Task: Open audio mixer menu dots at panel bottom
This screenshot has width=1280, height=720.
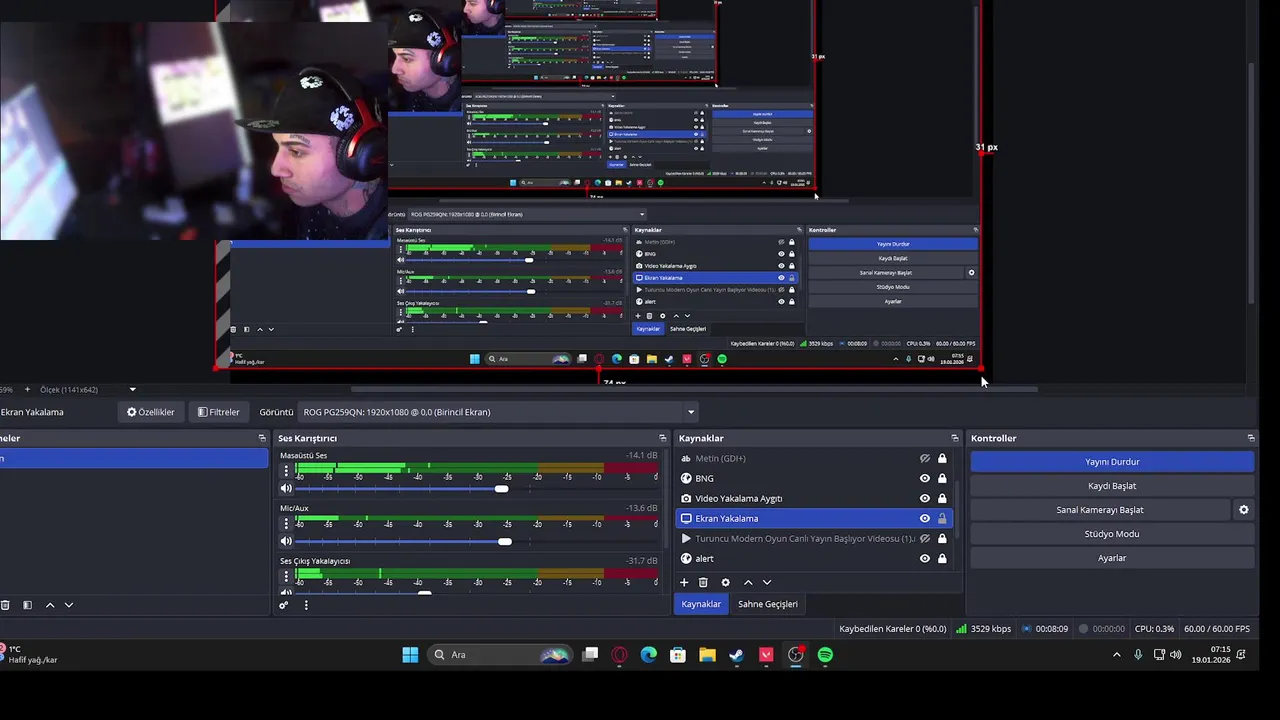Action: click(x=306, y=605)
